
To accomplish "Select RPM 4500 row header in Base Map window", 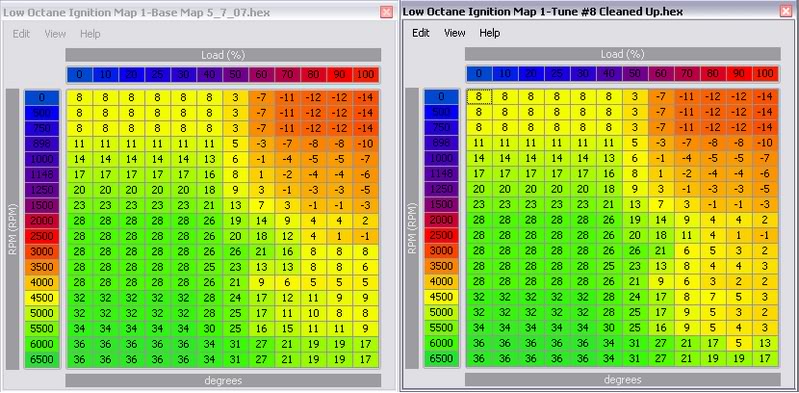I will click(x=42, y=297).
